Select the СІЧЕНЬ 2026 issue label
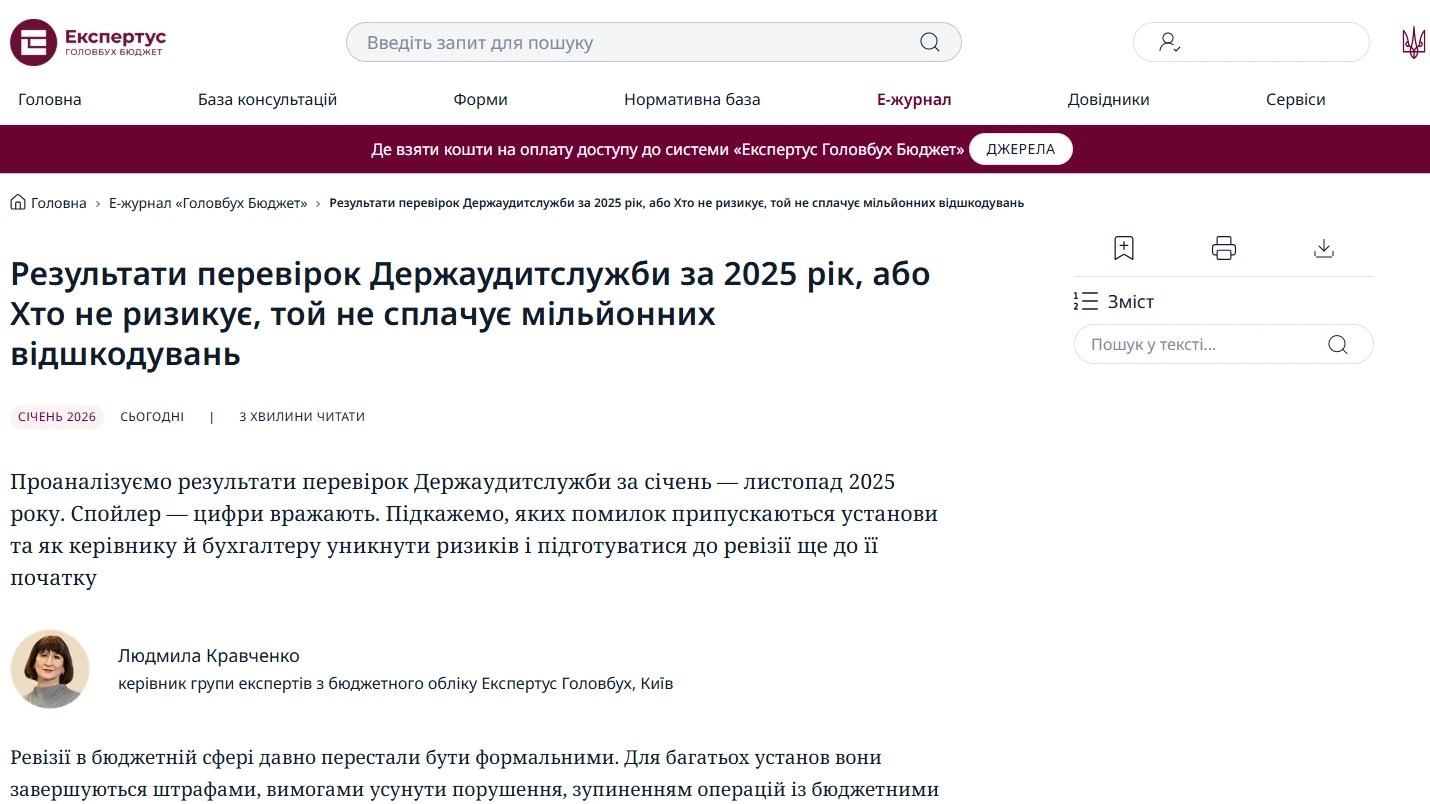Image resolution: width=1430 pixels, height=804 pixels. point(56,416)
